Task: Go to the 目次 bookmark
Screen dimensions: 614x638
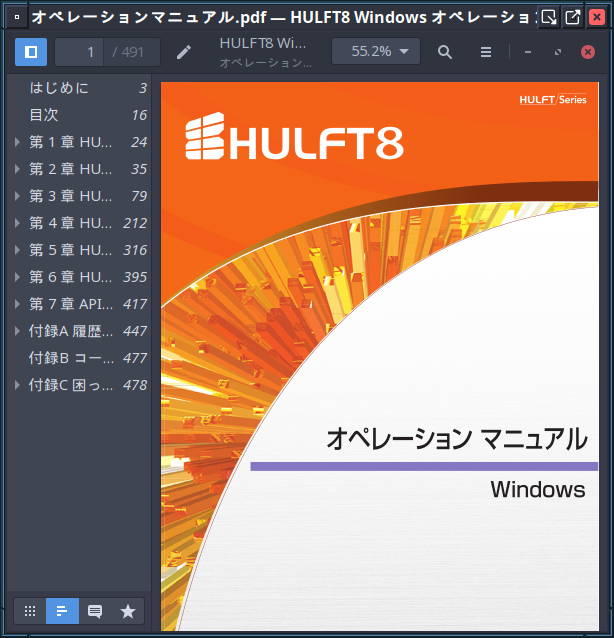Action: click(x=79, y=115)
